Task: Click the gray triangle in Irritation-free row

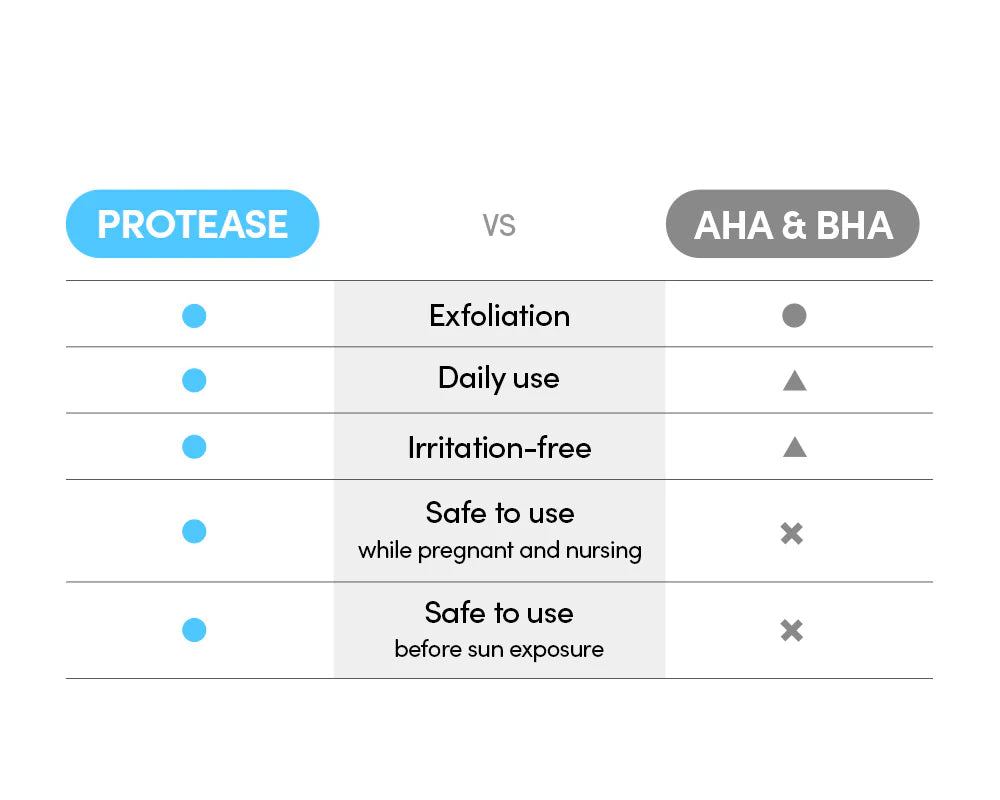Action: (x=794, y=446)
